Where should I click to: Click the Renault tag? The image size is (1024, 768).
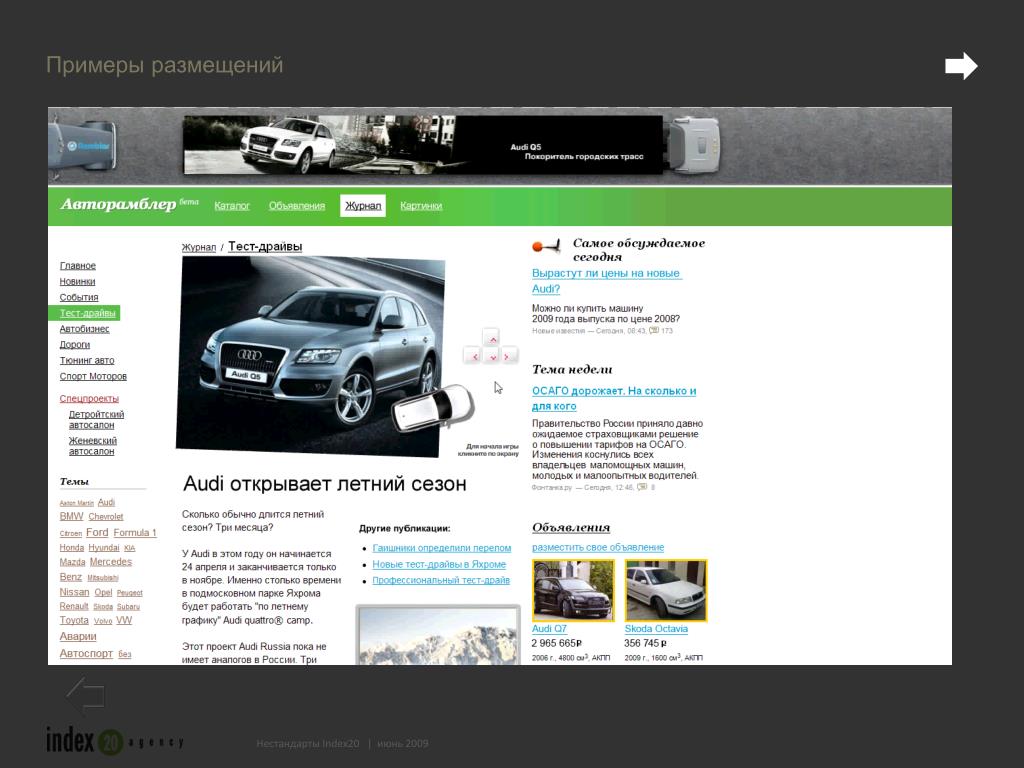click(74, 606)
